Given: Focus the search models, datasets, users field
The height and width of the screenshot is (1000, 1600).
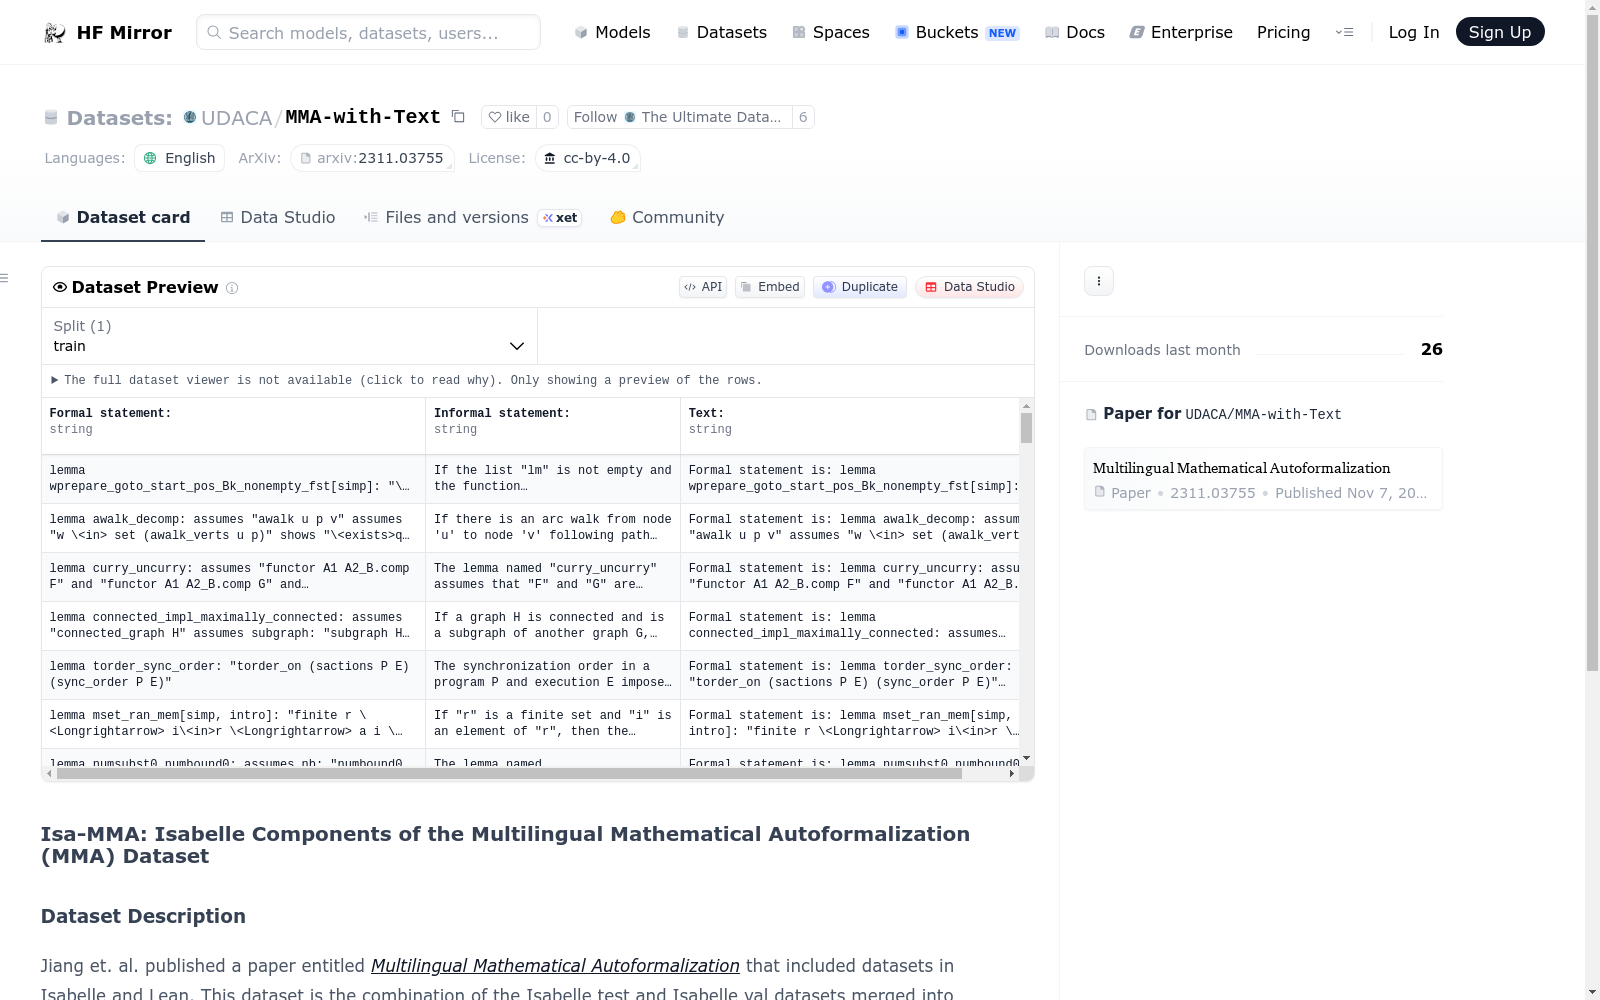Looking at the screenshot, I should (368, 32).
